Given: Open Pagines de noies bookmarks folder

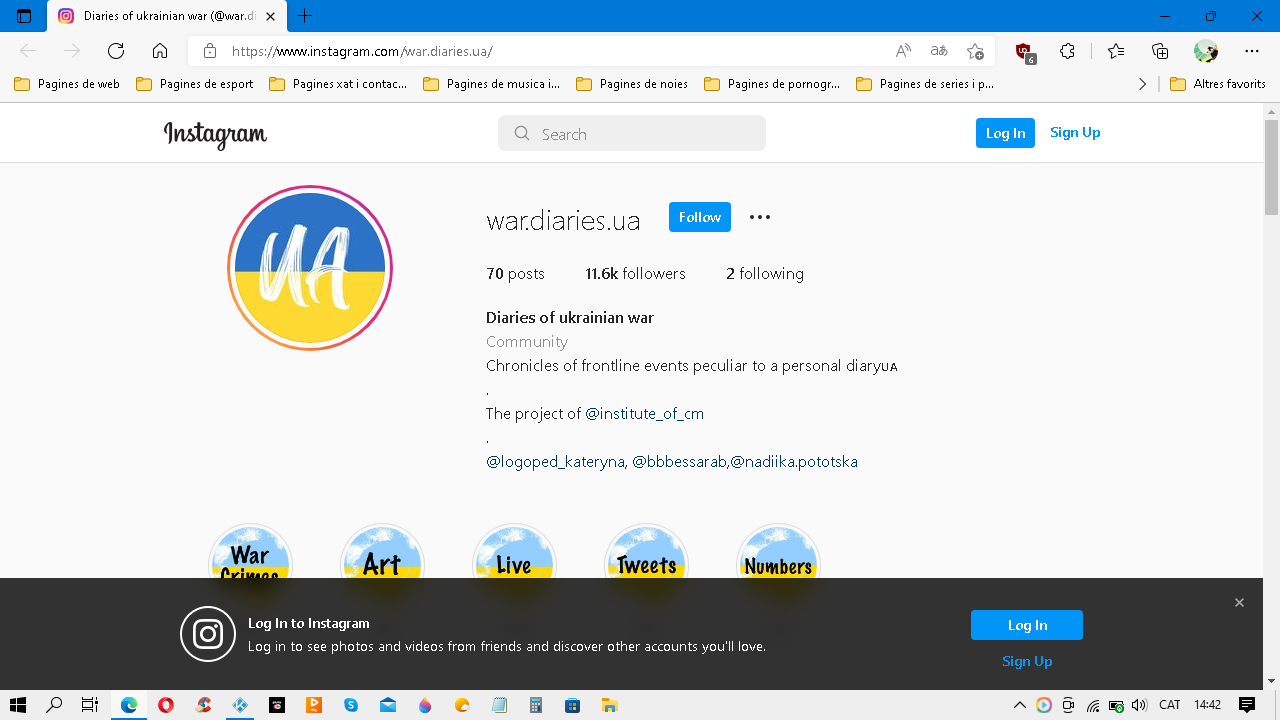Looking at the screenshot, I should 632,84.
